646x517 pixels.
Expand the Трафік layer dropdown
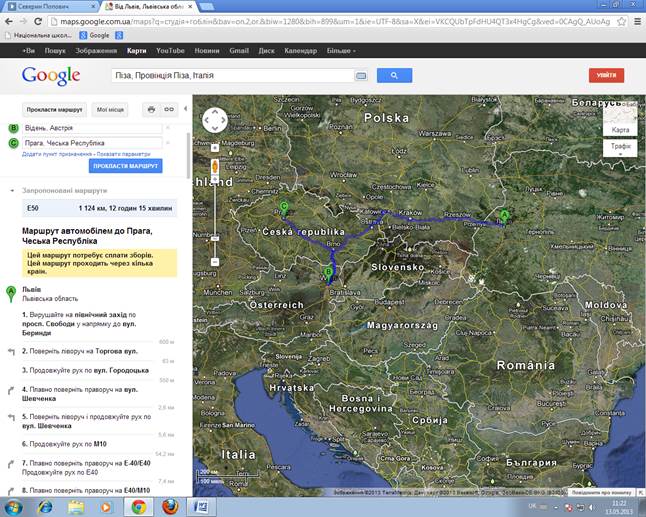coord(620,148)
